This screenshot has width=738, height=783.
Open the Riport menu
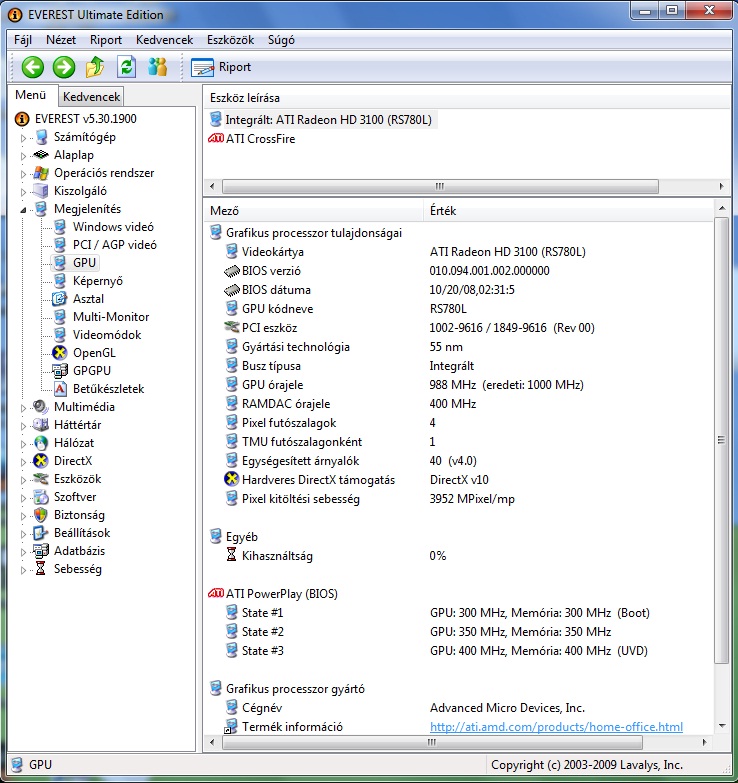pos(106,40)
